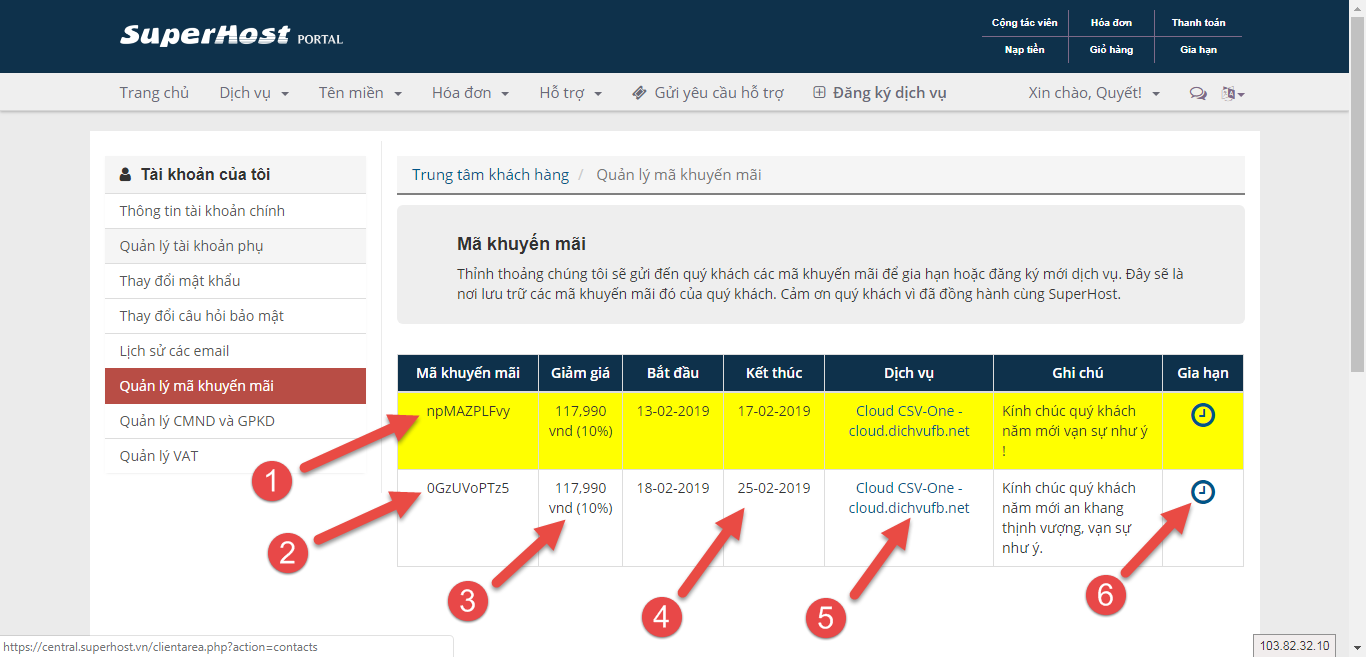Click Trung tâm khách hàng breadcrumb link

490,175
